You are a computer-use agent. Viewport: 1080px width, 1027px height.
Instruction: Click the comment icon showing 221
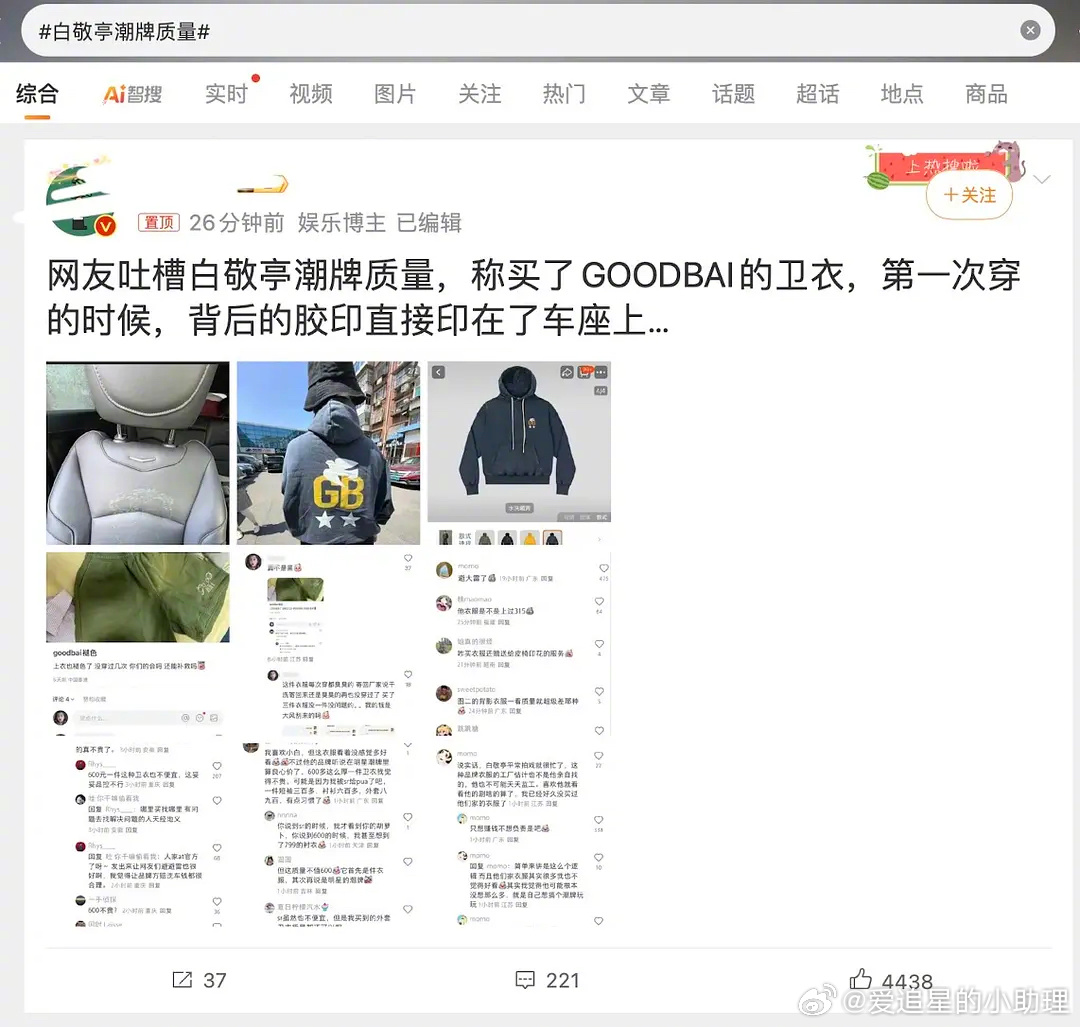(x=525, y=979)
